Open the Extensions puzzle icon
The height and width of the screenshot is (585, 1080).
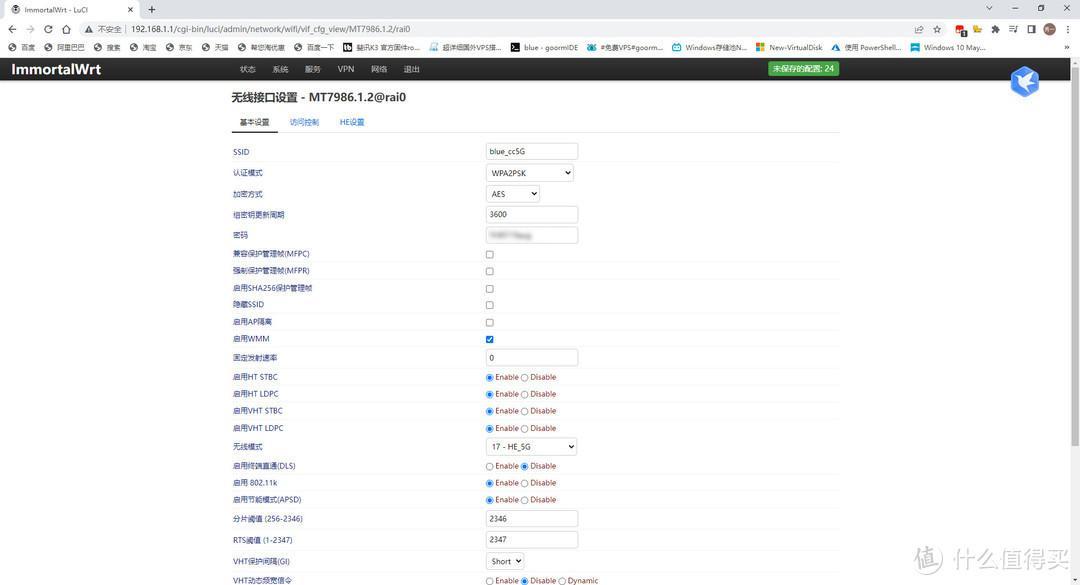995,29
